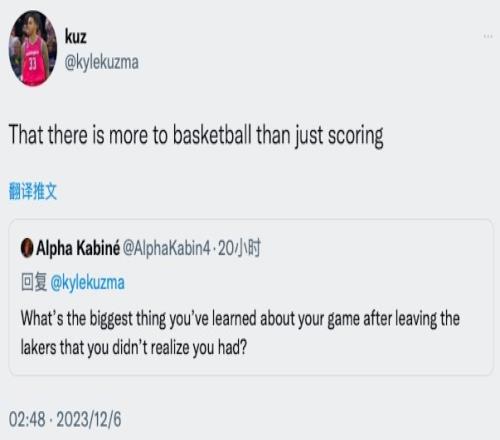Open the Alpha Kabiné display name

(78, 248)
